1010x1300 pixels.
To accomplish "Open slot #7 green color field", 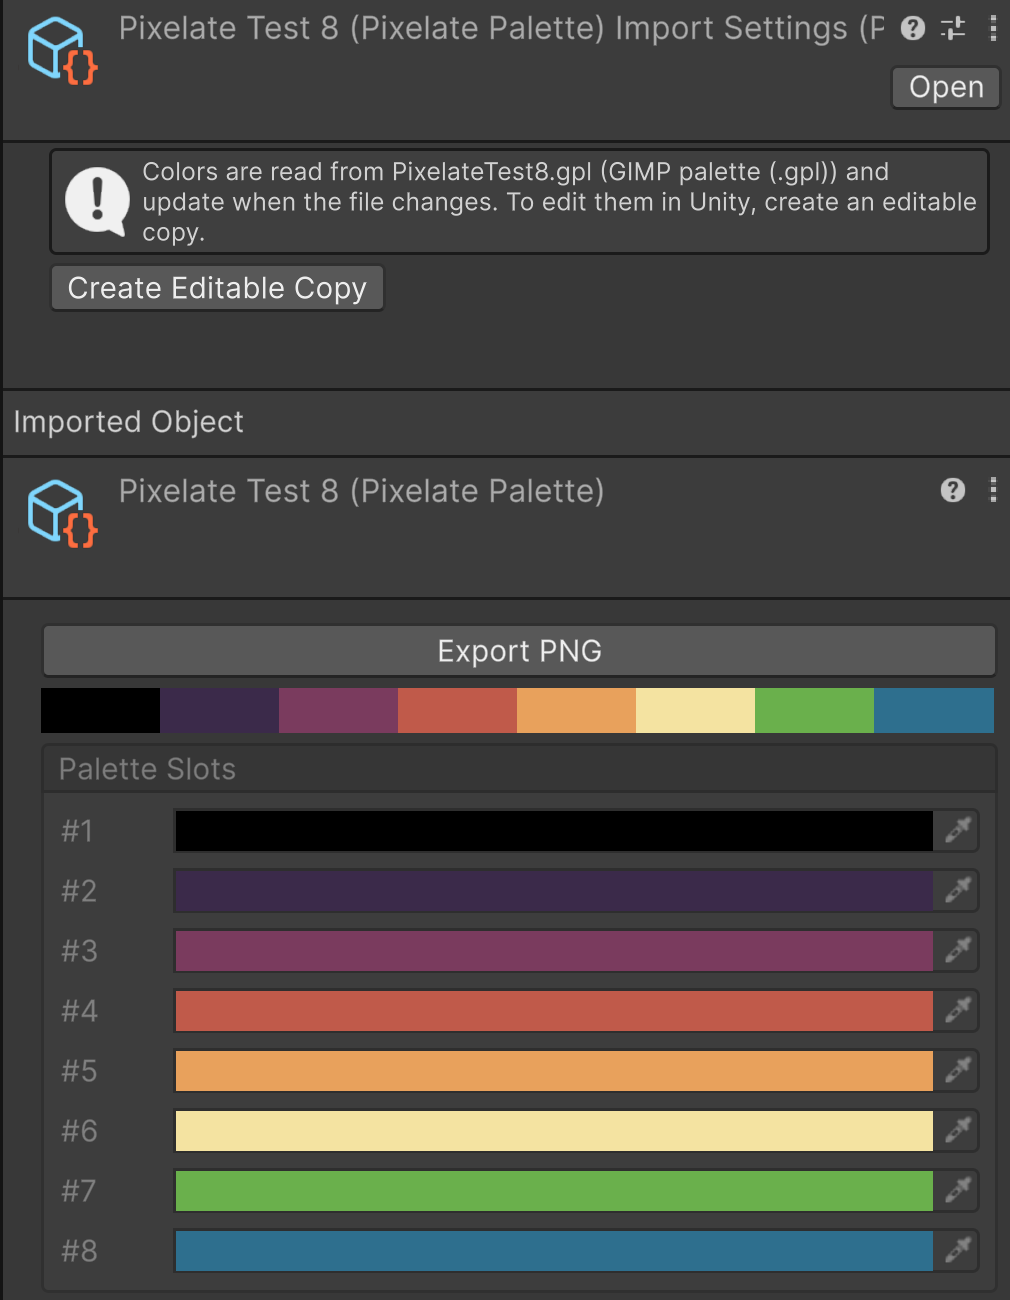I will coord(554,1191).
